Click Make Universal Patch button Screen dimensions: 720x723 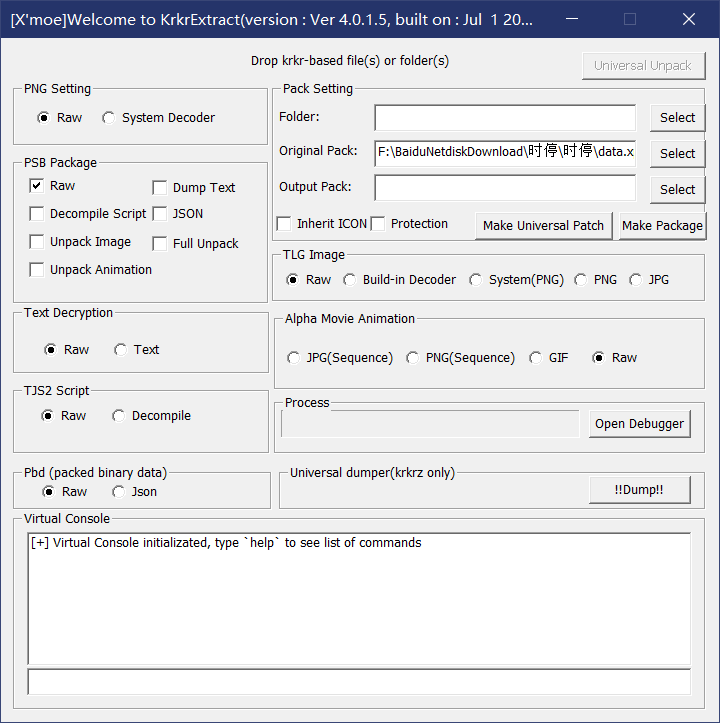coord(543,225)
